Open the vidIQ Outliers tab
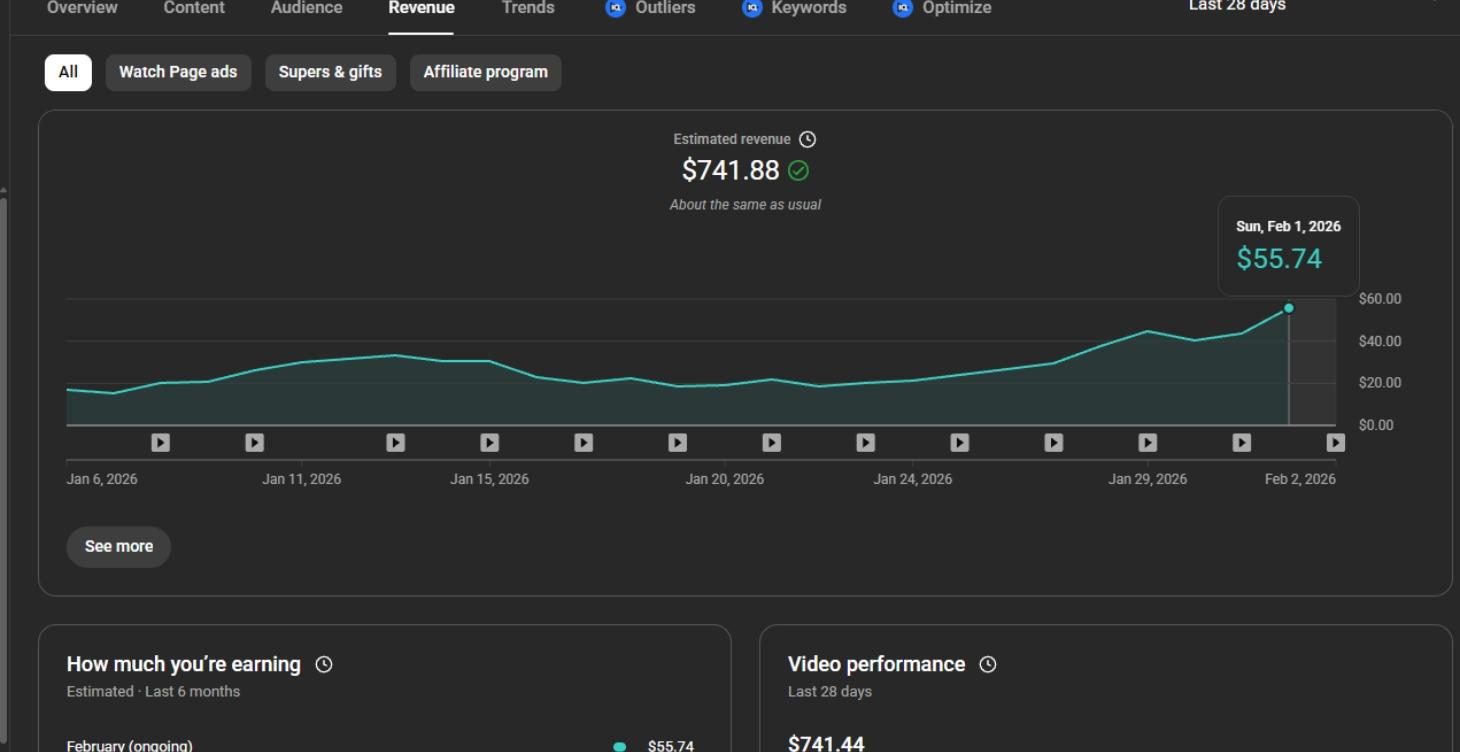The width and height of the screenshot is (1460, 752). (x=651, y=8)
